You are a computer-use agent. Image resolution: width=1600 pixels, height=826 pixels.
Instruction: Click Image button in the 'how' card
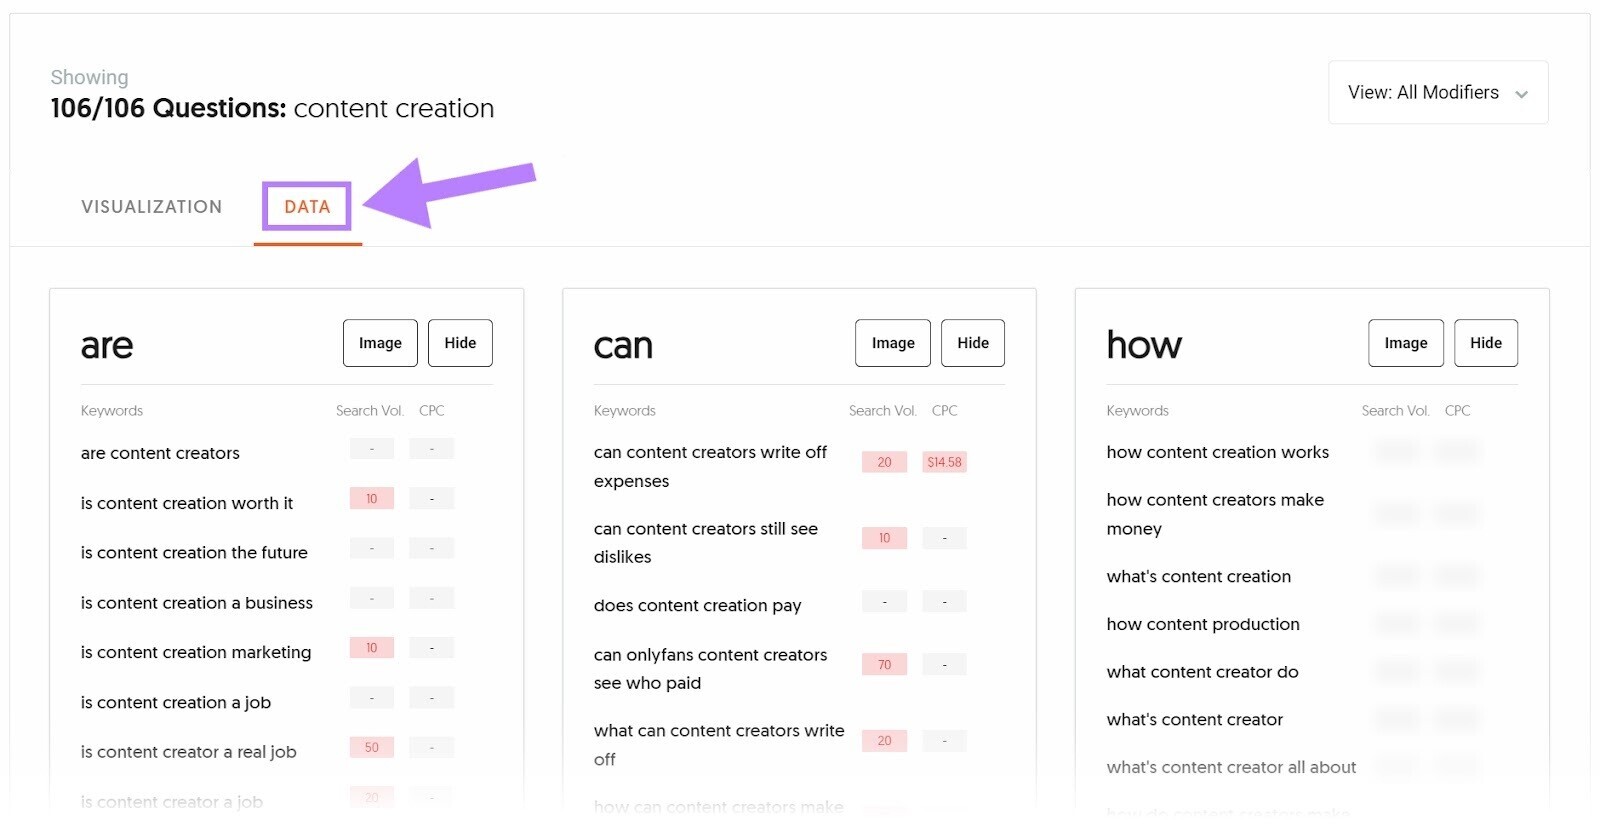click(x=1406, y=343)
